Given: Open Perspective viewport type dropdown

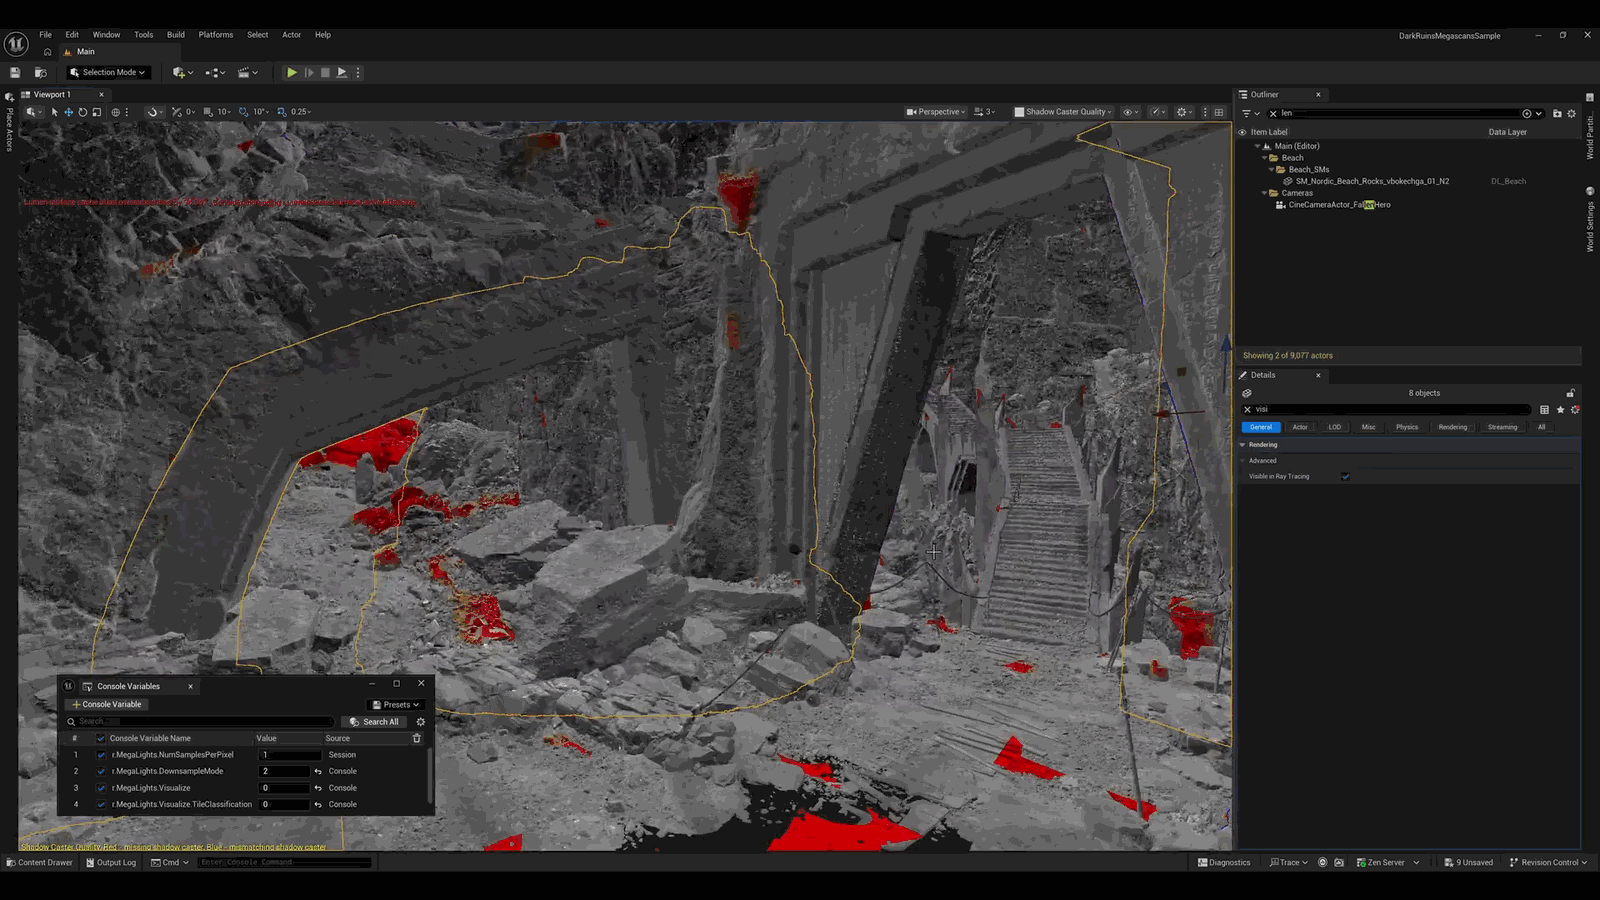Looking at the screenshot, I should [x=936, y=112].
